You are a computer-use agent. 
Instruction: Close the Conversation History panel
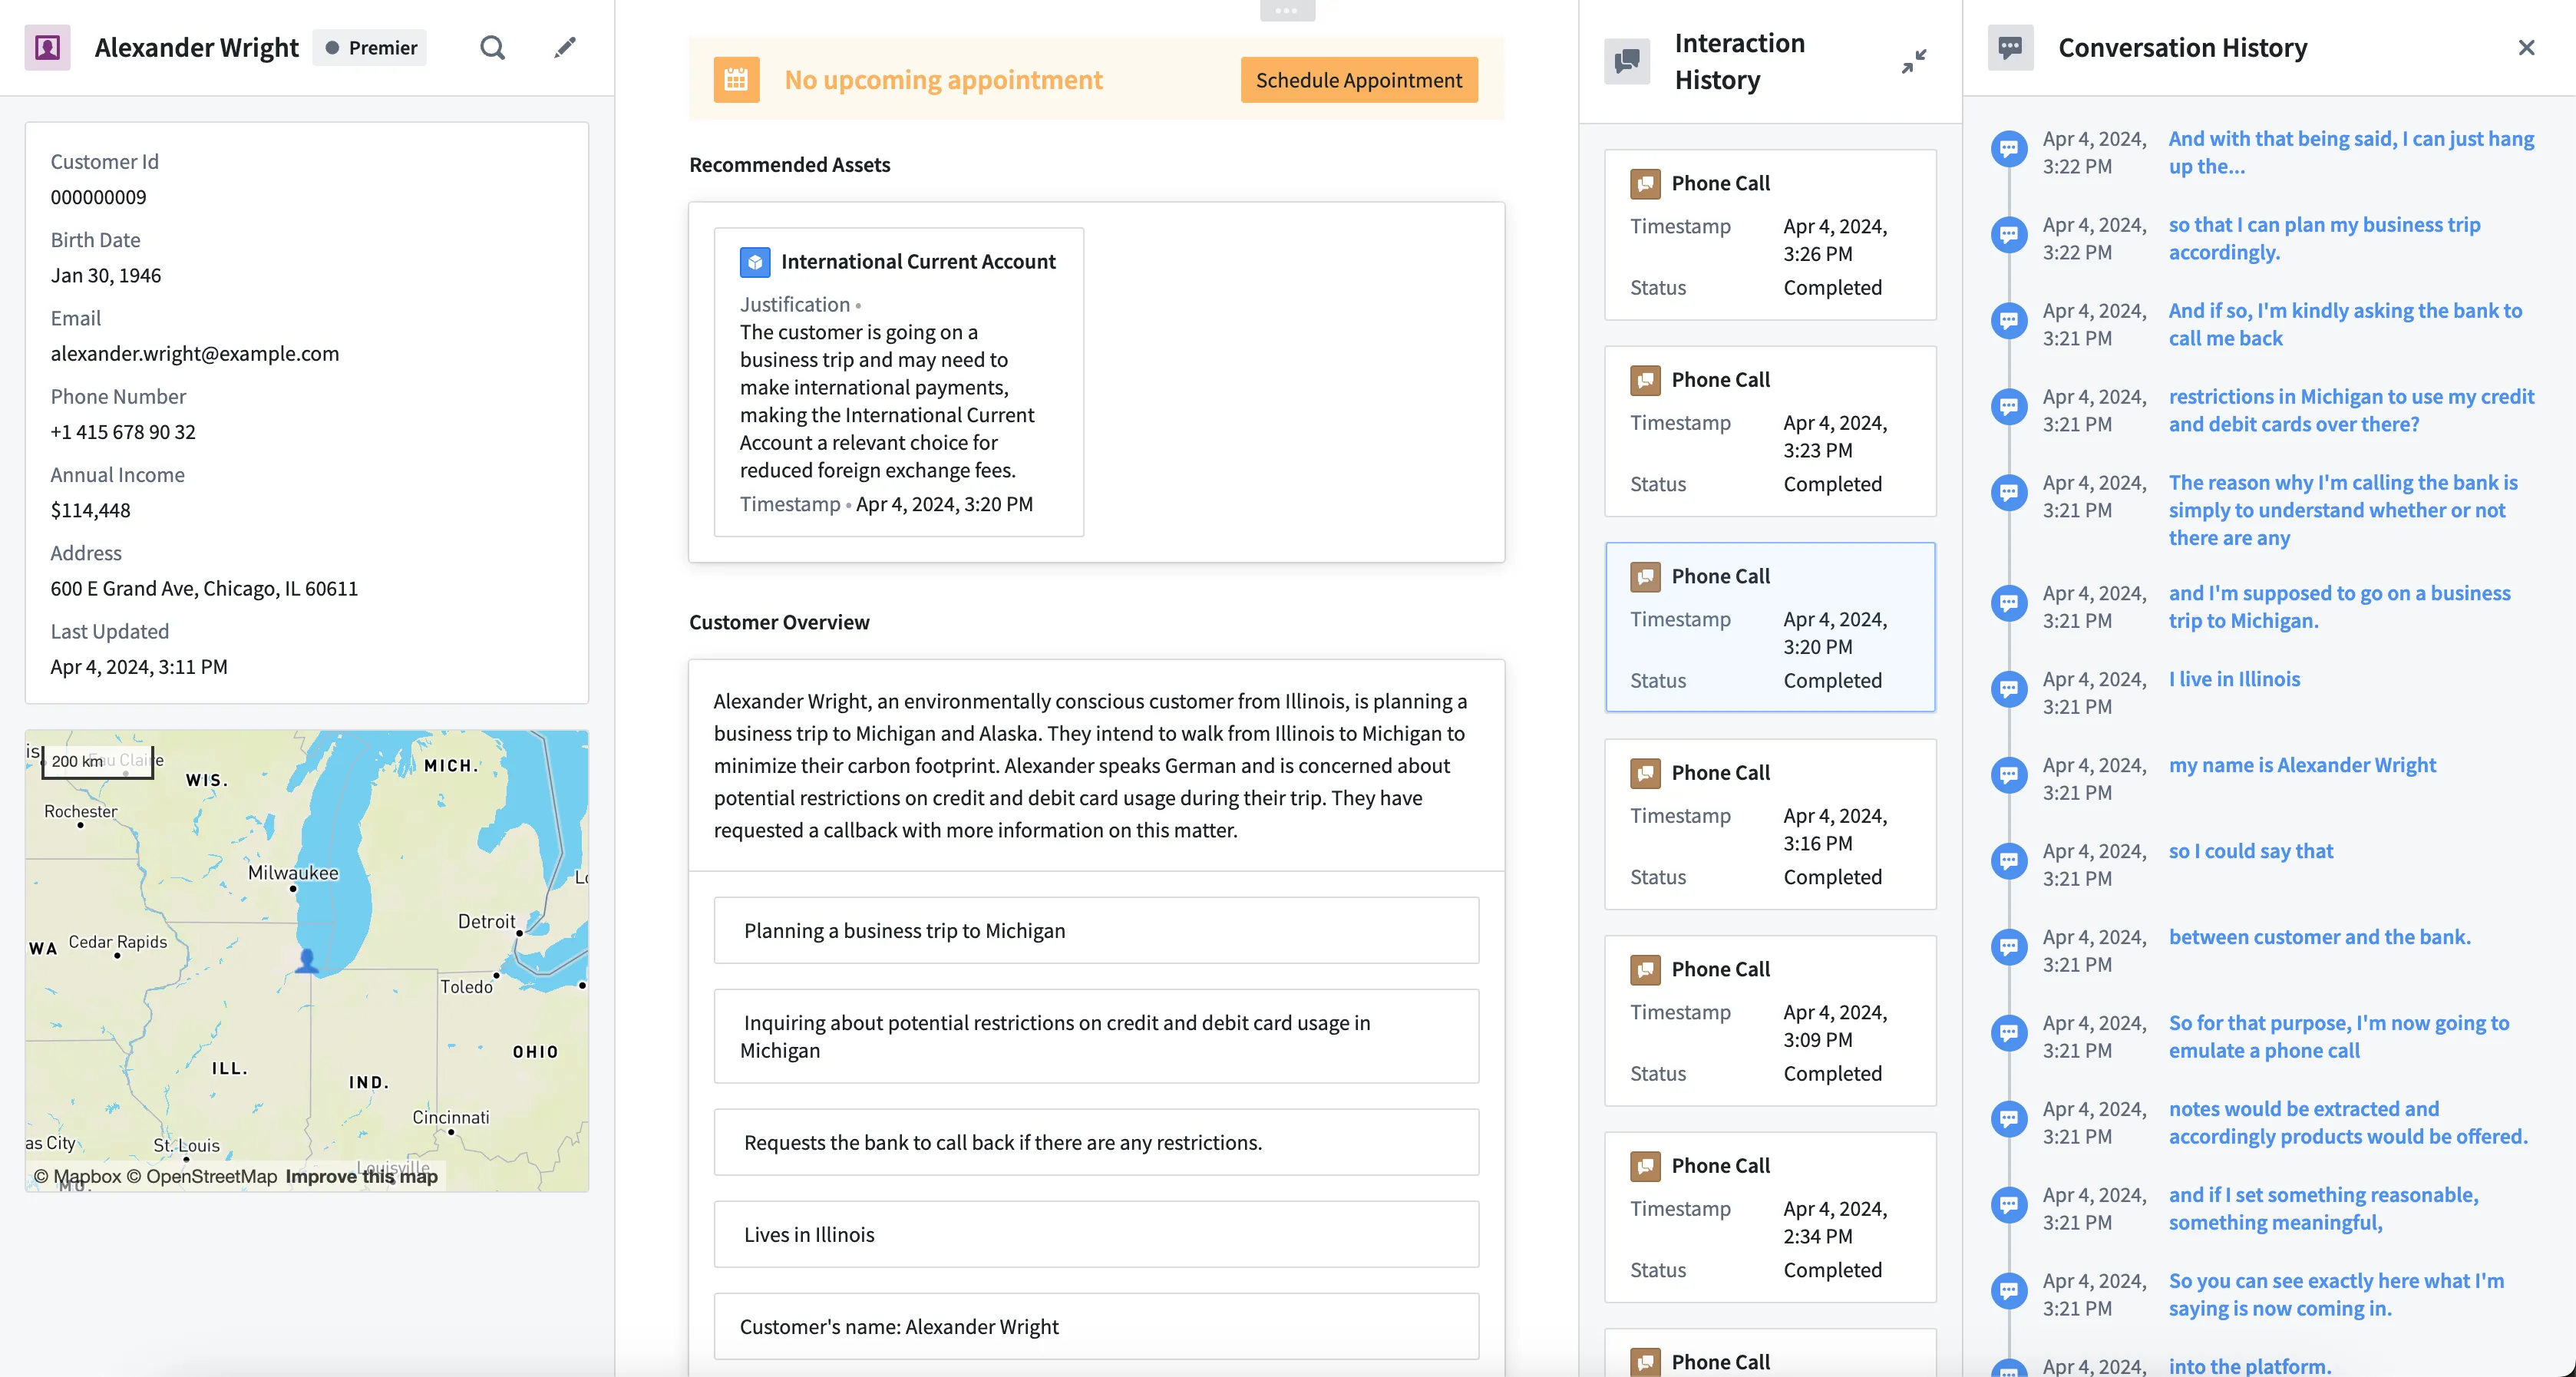point(2526,47)
